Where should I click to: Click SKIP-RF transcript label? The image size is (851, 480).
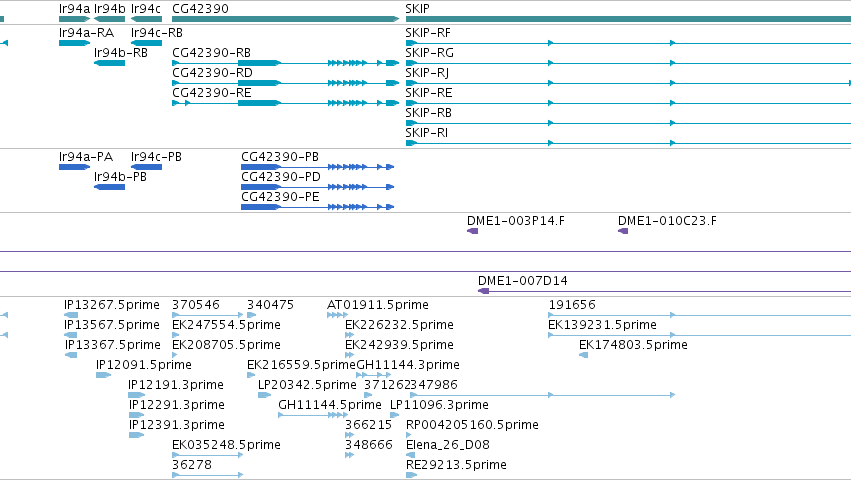(x=428, y=33)
